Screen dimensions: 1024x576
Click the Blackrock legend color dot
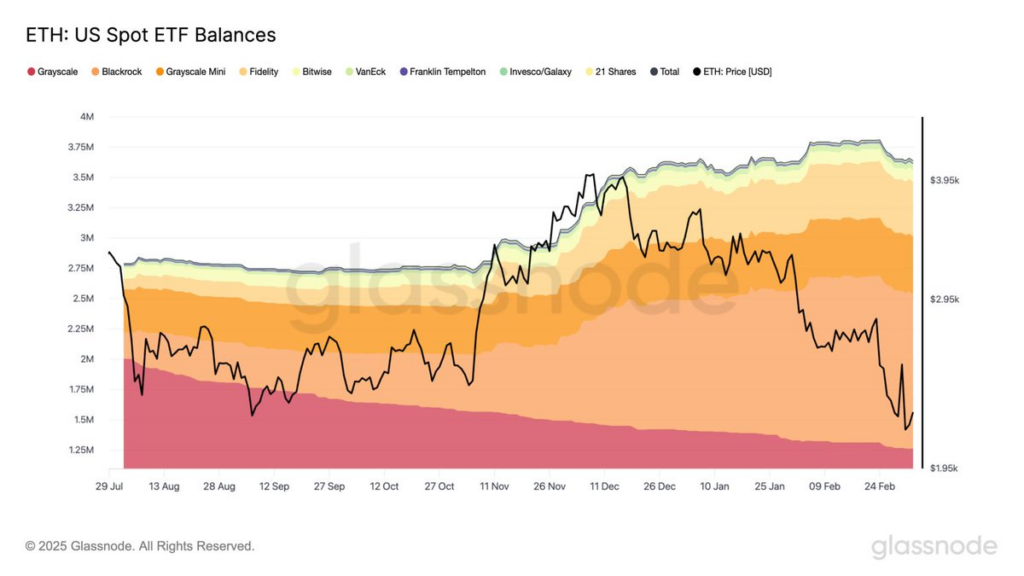(x=95, y=72)
